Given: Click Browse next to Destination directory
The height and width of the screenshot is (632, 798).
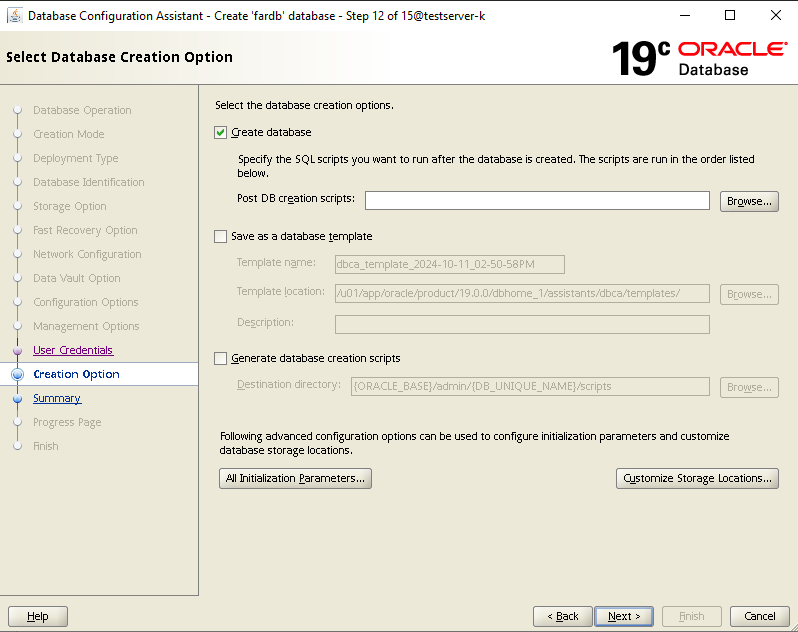Looking at the screenshot, I should point(749,387).
